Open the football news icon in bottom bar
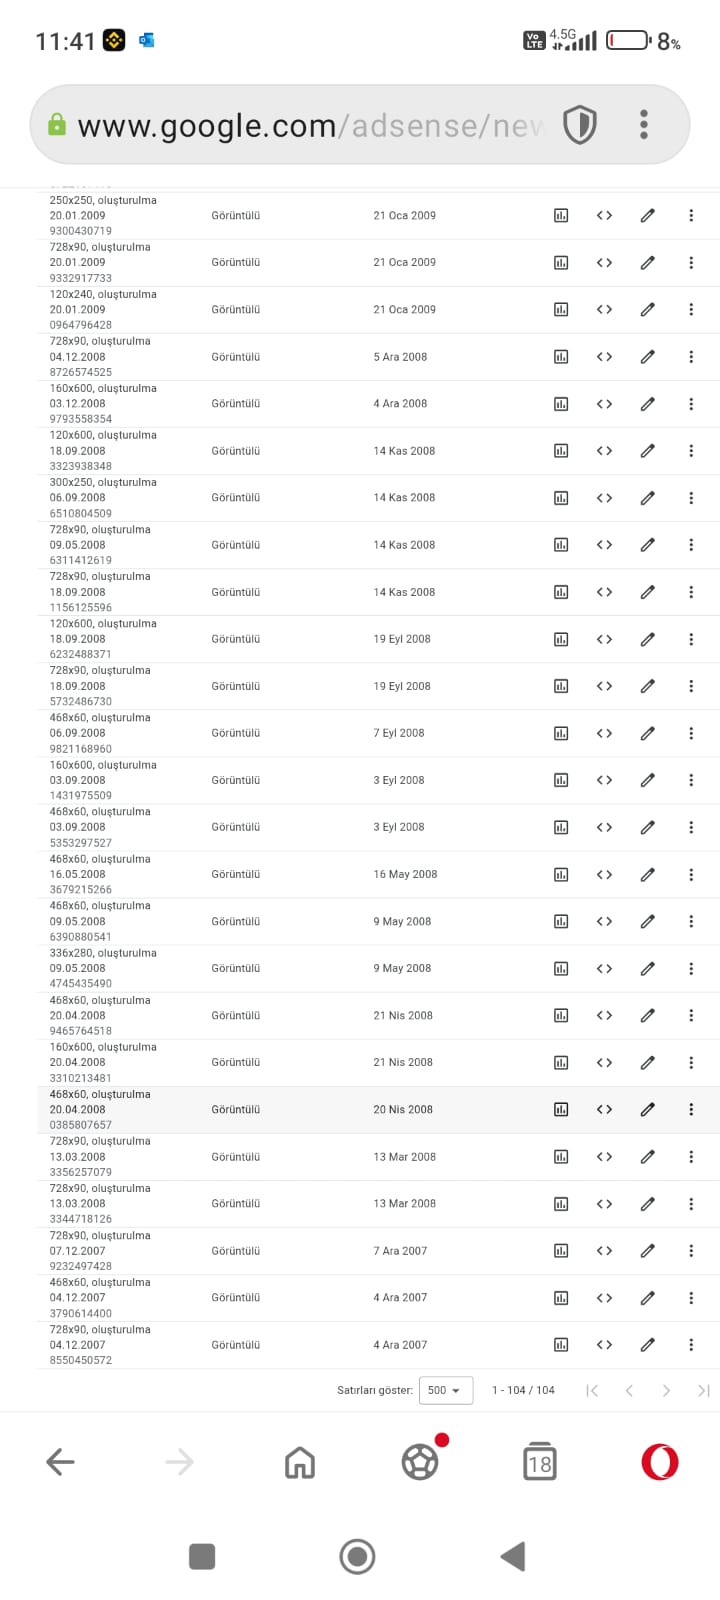This screenshot has height=1600, width=720. [x=421, y=1462]
